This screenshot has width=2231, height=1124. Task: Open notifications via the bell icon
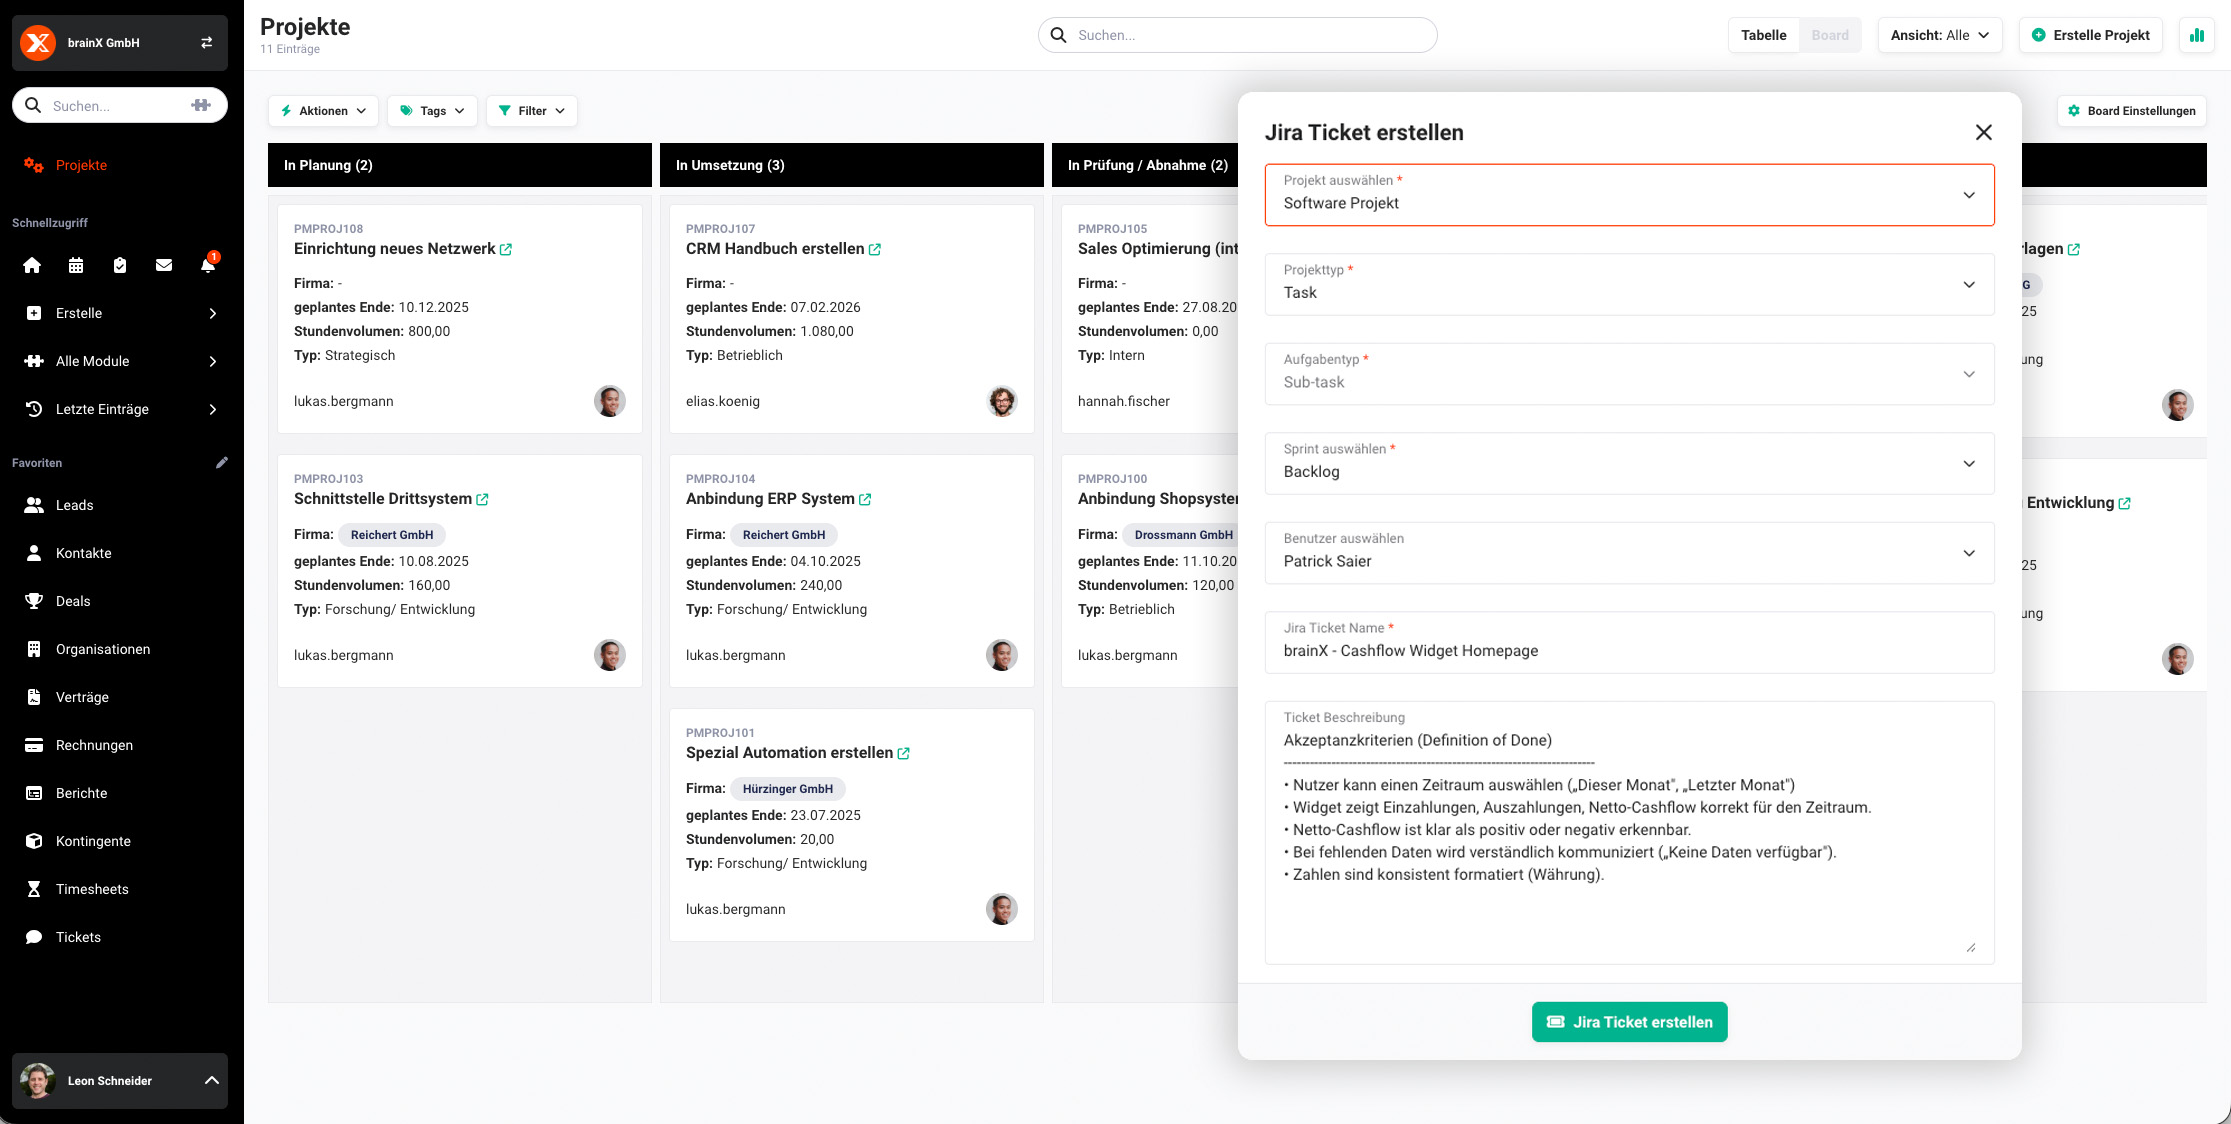[206, 265]
